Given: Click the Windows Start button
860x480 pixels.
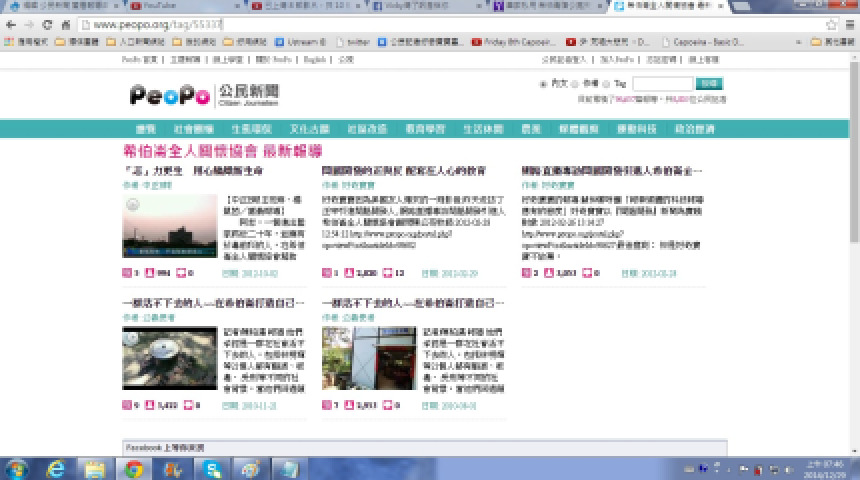Looking at the screenshot, I should click(17, 468).
